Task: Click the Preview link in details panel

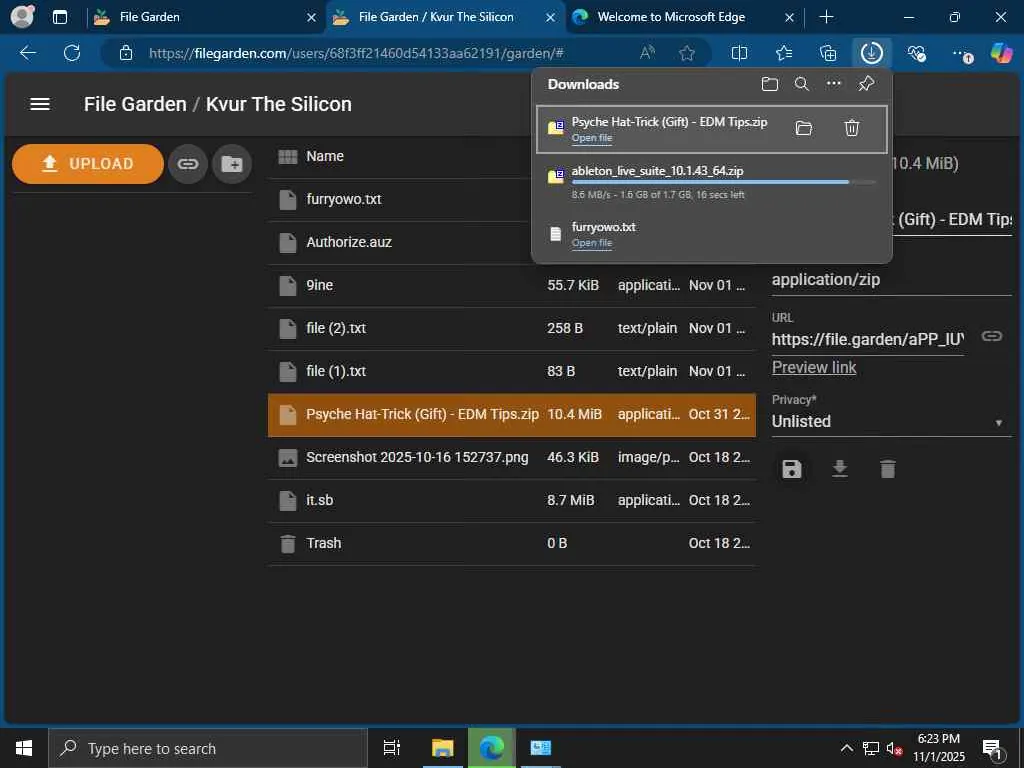Action: [814, 368]
